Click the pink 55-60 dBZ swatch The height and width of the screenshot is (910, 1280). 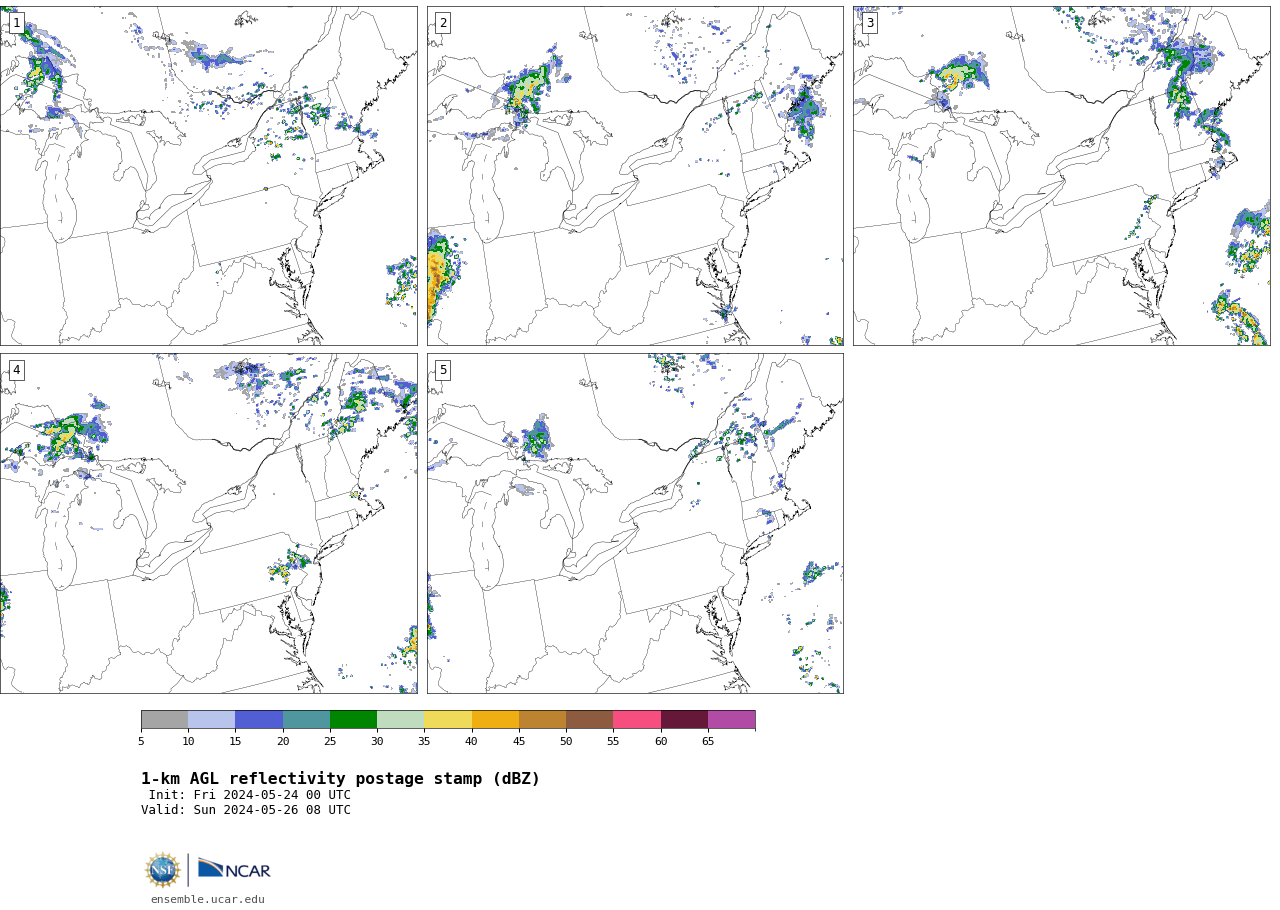[637, 720]
